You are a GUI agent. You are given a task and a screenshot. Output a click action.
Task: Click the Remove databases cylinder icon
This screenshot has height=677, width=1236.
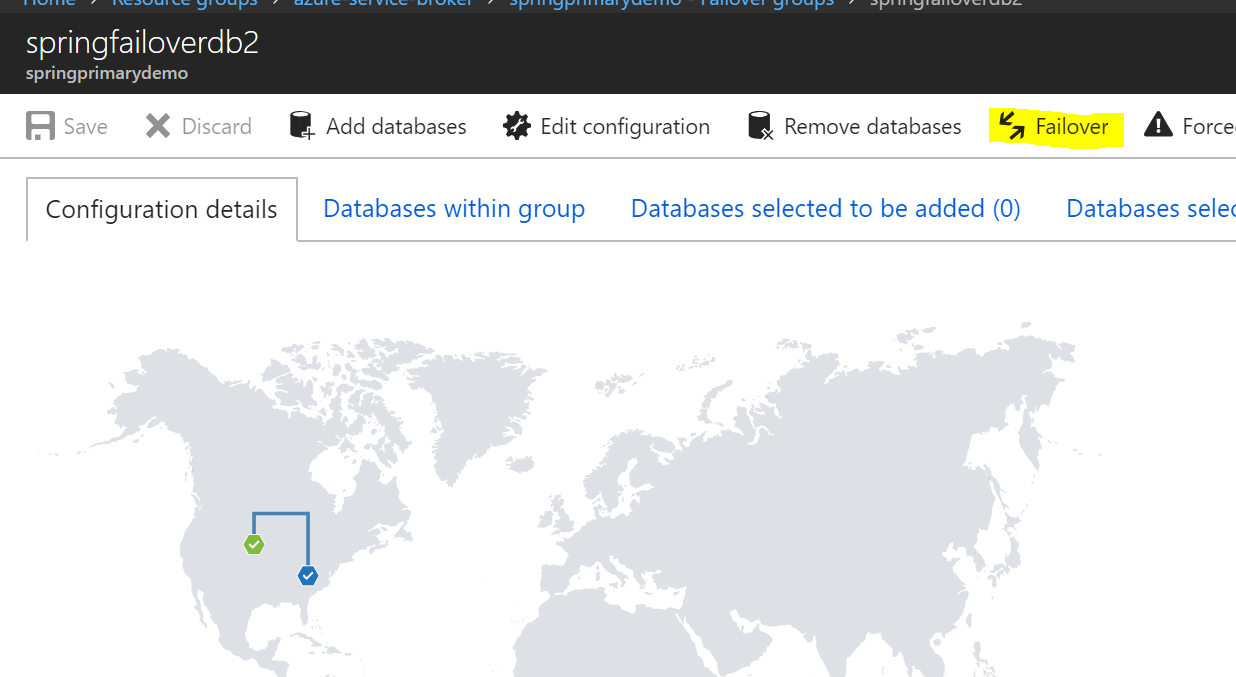tap(760, 126)
